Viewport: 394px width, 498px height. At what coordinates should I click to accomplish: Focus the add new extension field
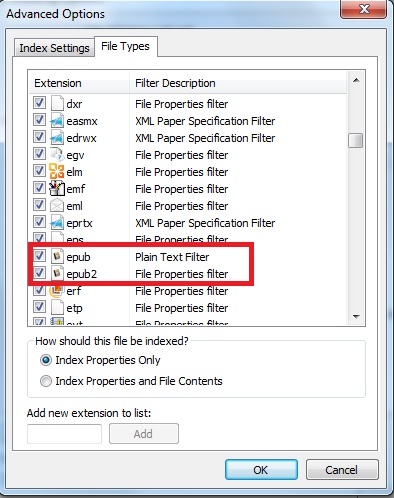64,434
